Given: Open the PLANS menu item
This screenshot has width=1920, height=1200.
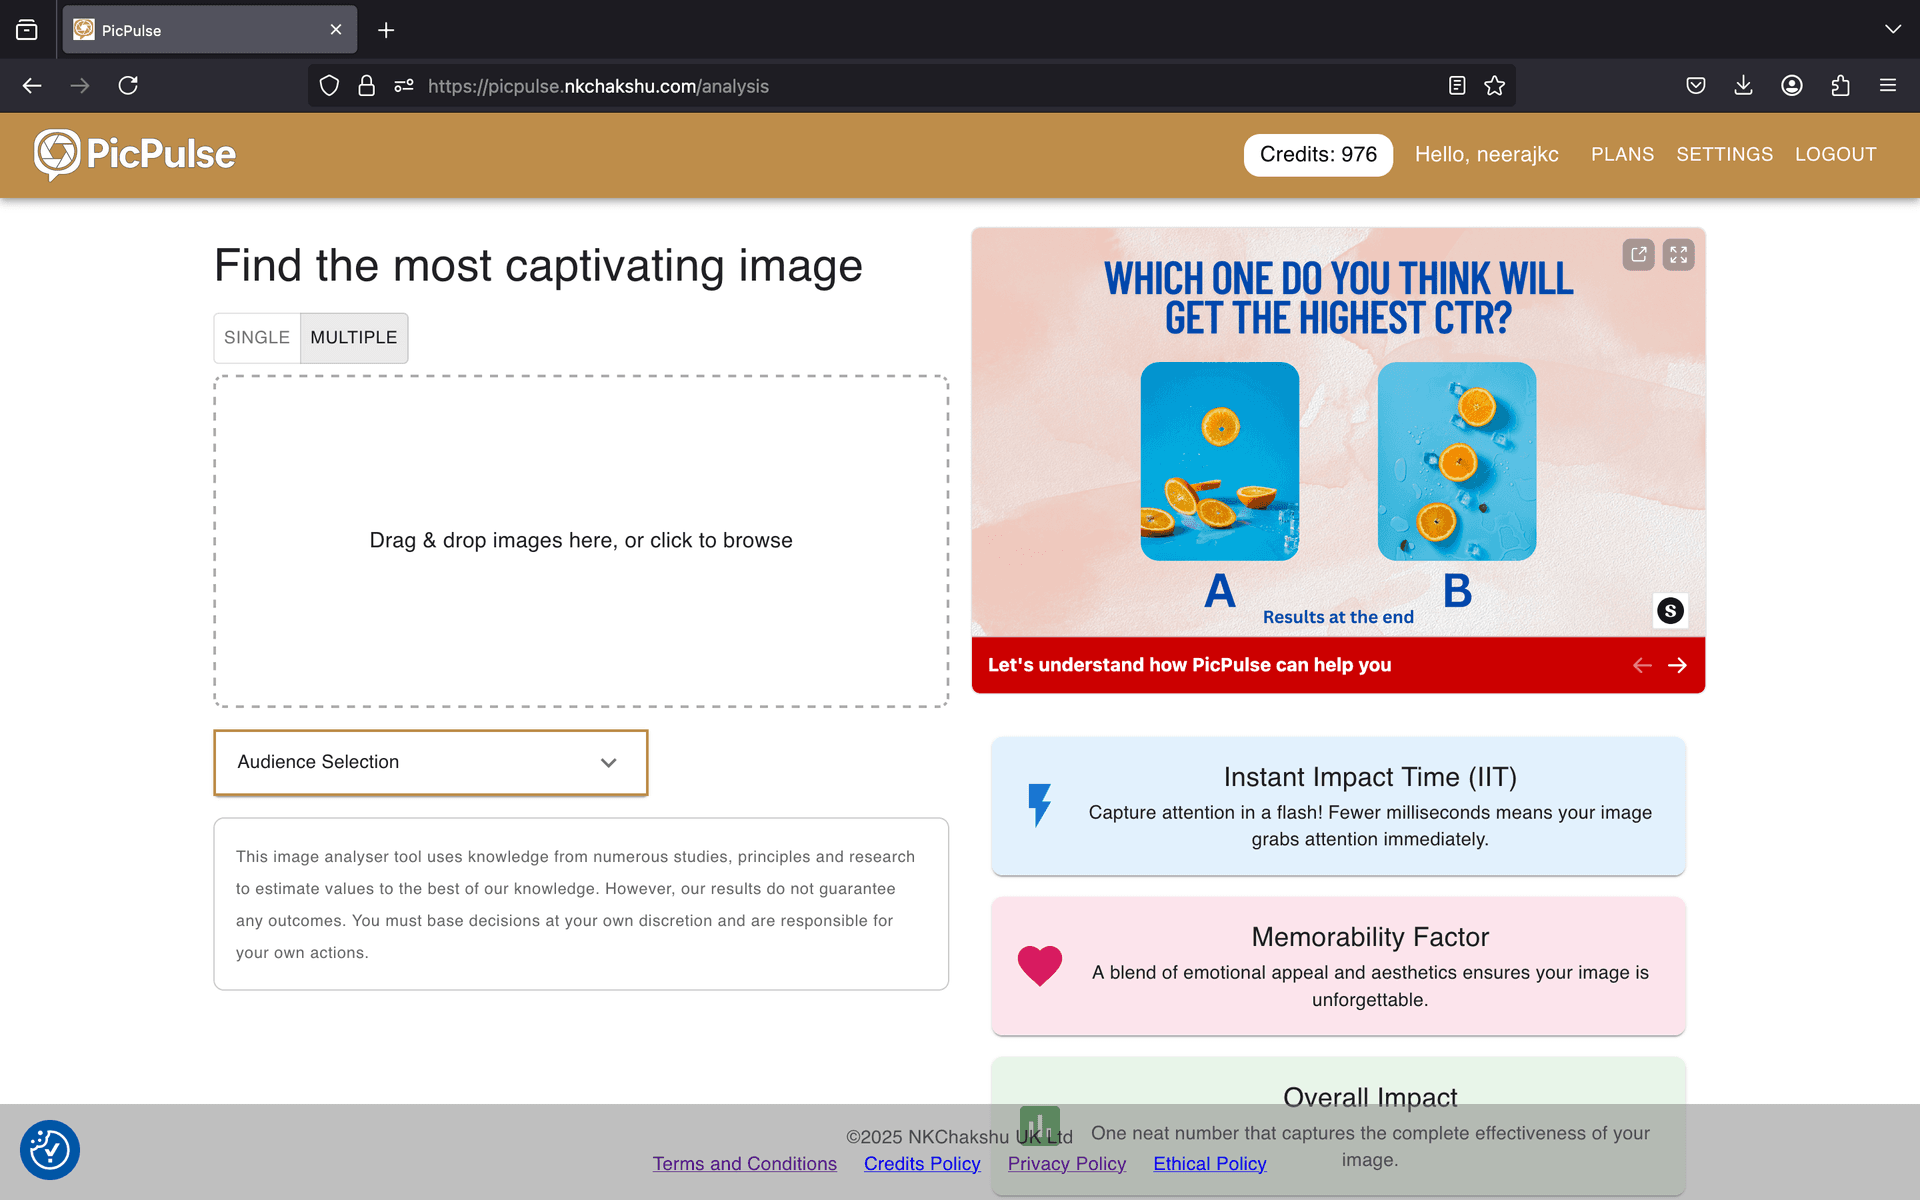Looking at the screenshot, I should point(1622,154).
